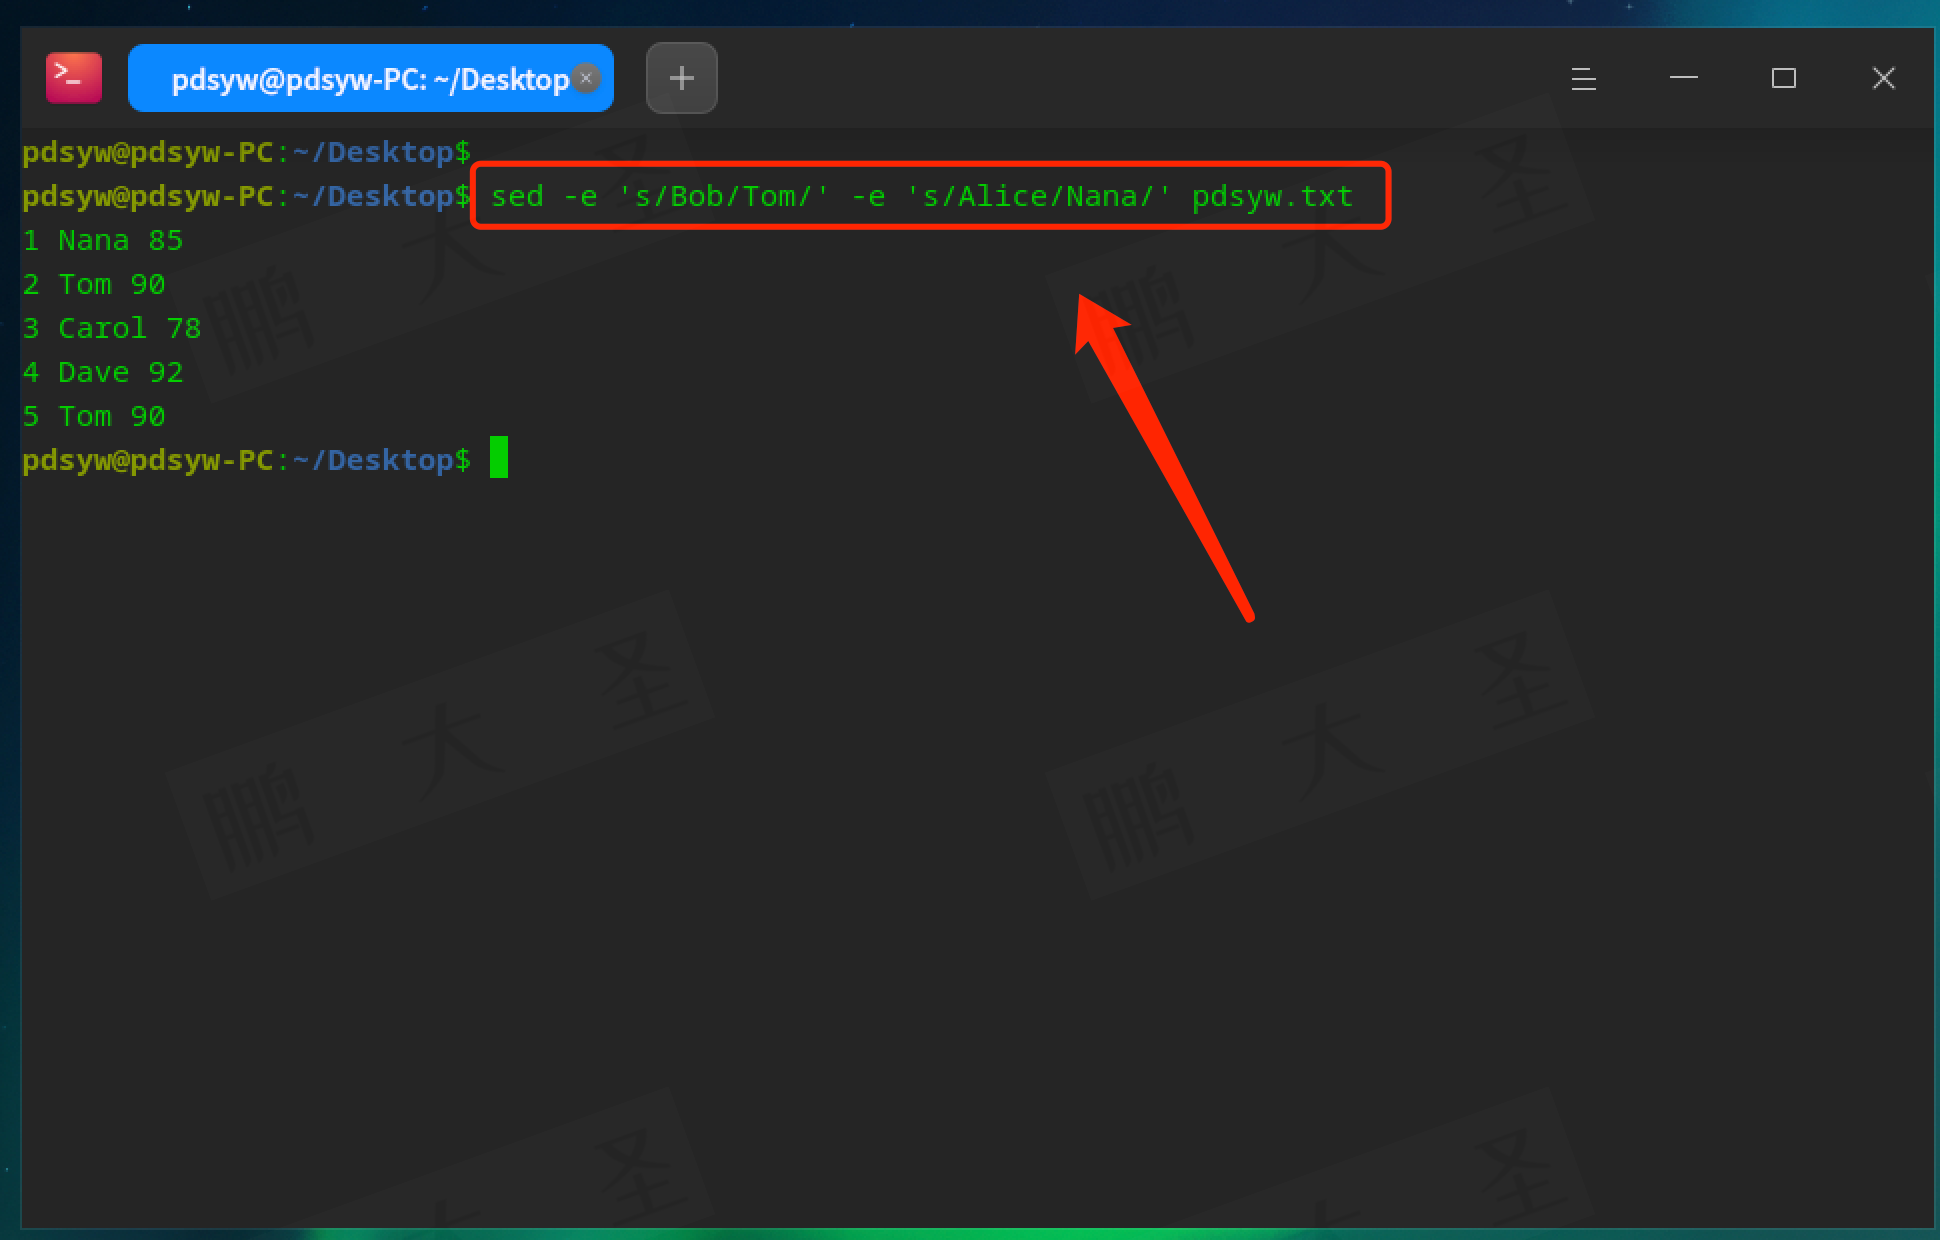Image resolution: width=1940 pixels, height=1240 pixels.
Task: Click the 's/Bob/Tom/' expression
Action: coord(724,196)
